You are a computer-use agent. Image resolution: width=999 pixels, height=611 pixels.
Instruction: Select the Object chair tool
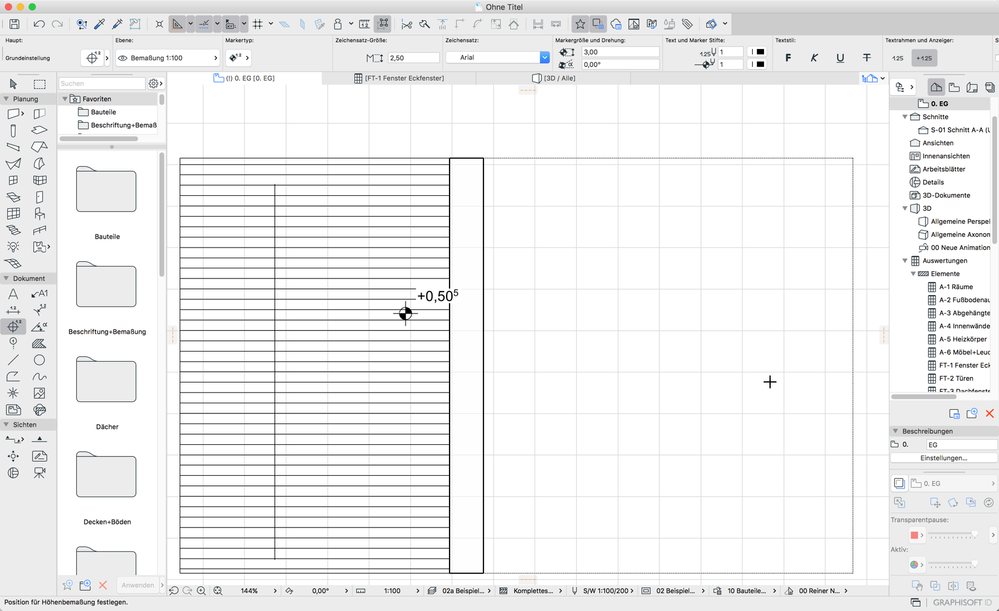click(x=40, y=213)
